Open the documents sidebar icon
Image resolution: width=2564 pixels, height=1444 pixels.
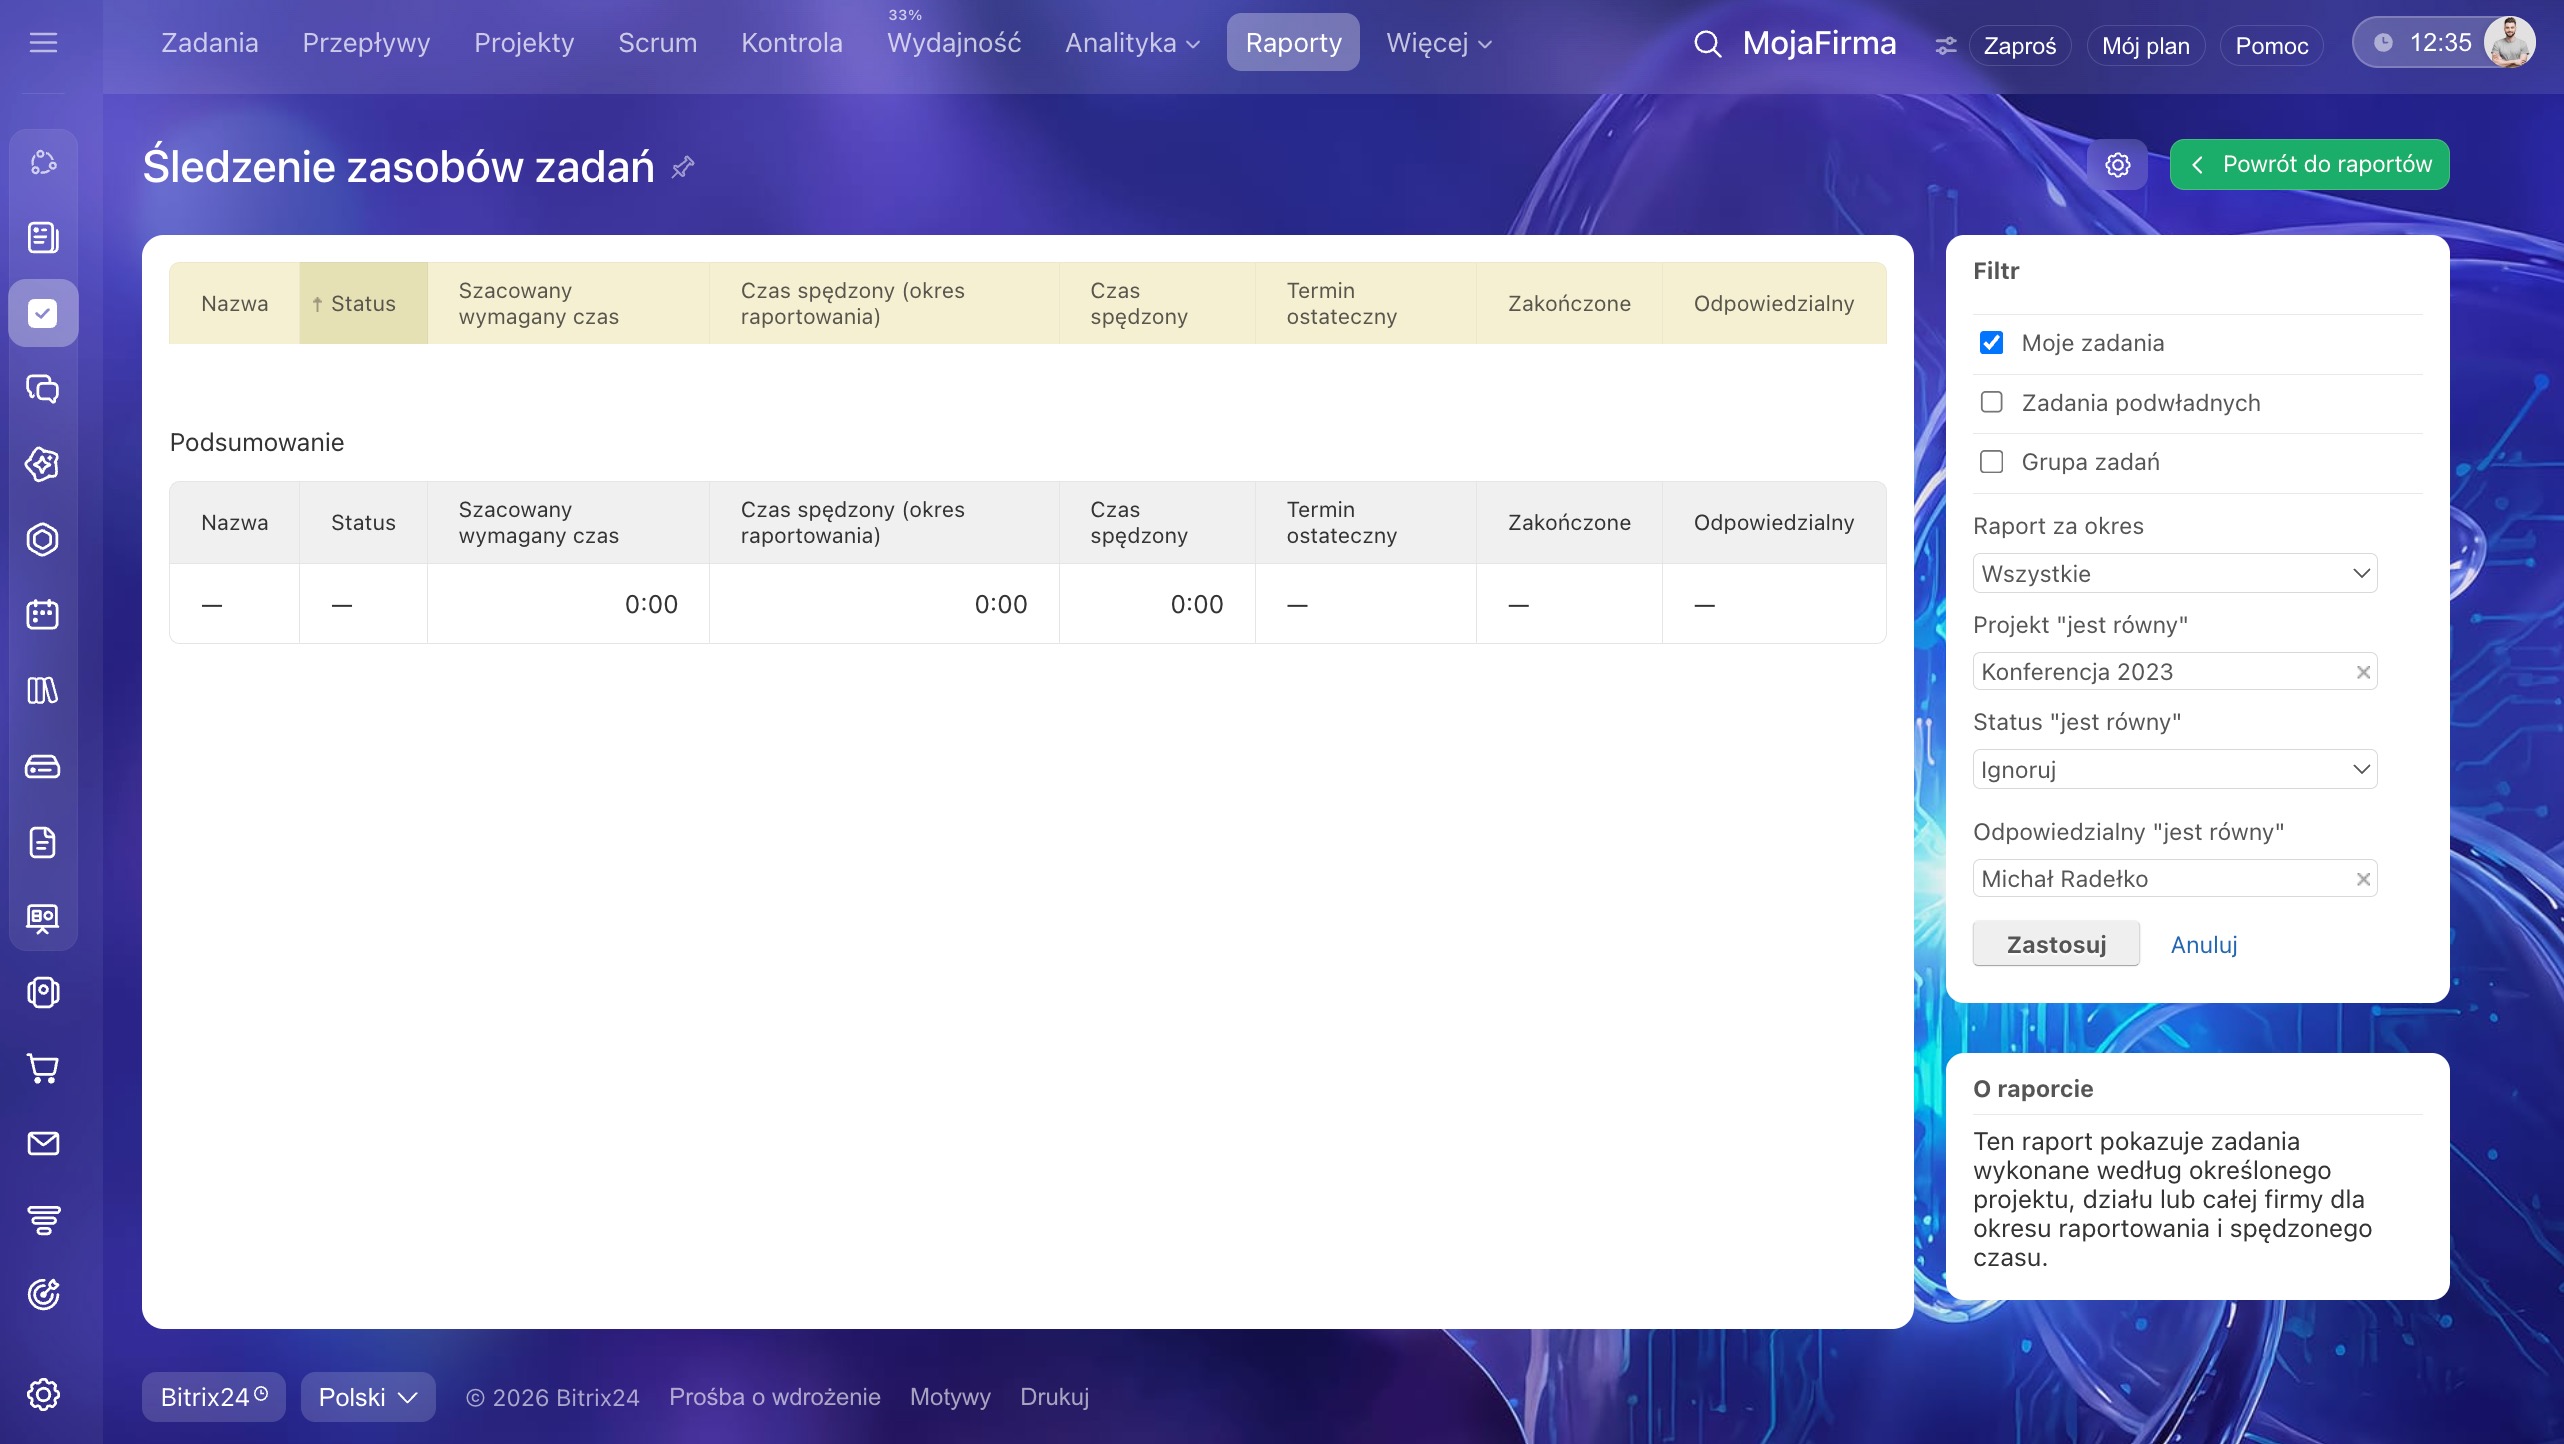[43, 842]
